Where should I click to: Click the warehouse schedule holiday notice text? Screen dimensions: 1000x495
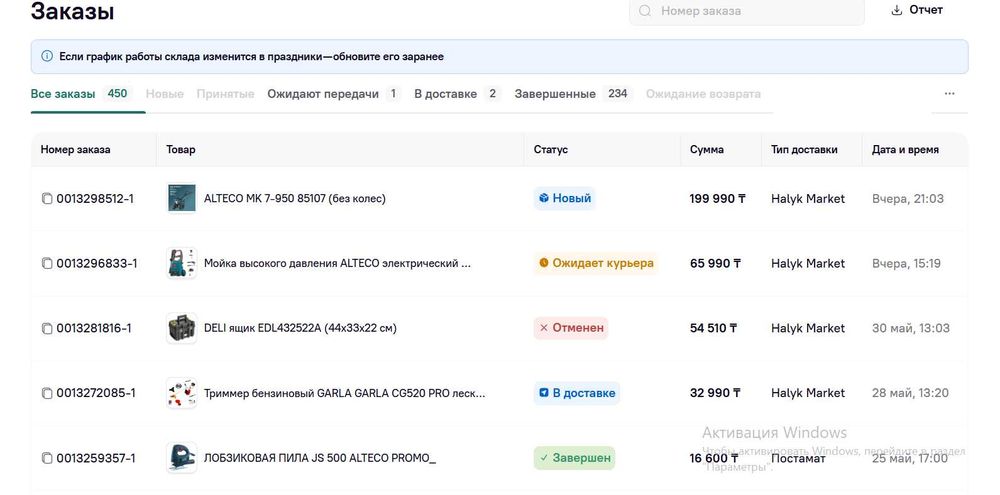coord(251,56)
